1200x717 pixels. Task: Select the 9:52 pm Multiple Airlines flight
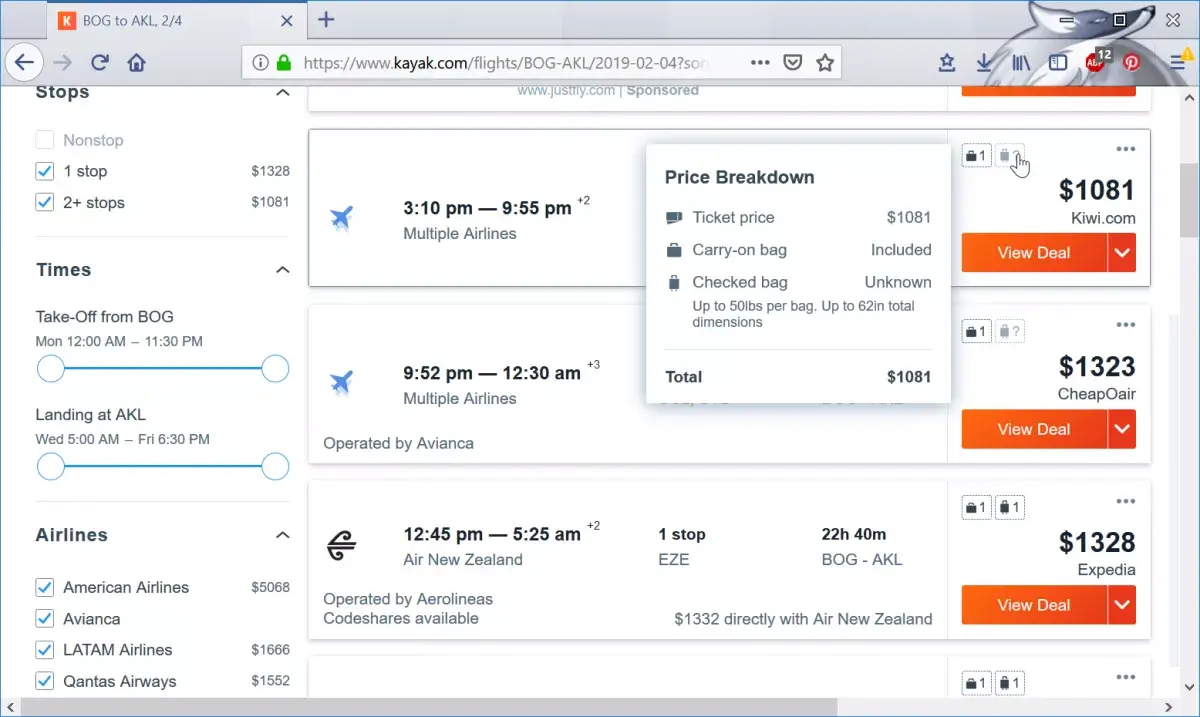628,384
